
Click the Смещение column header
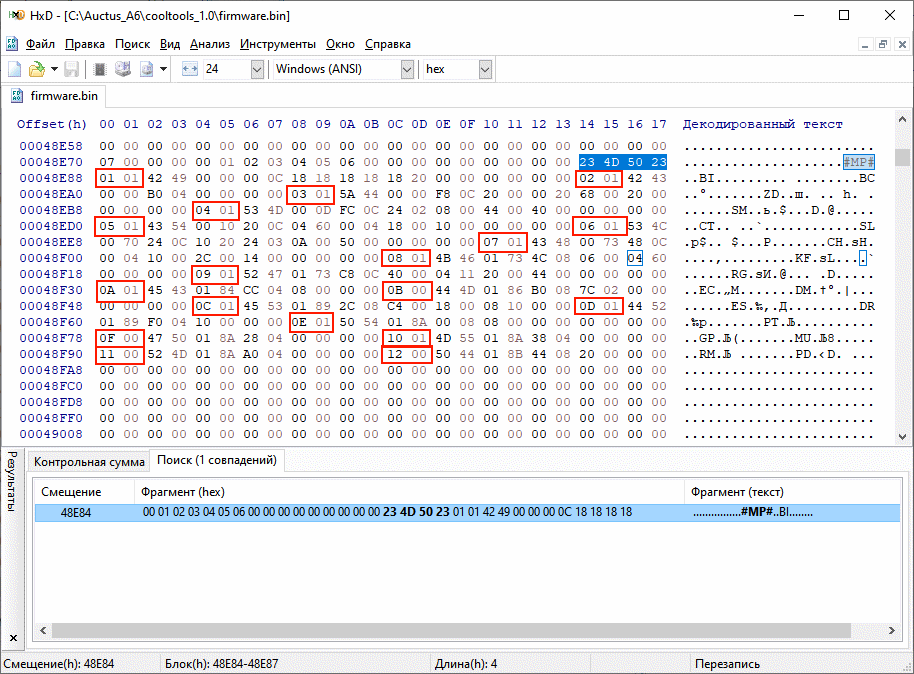click(85, 492)
